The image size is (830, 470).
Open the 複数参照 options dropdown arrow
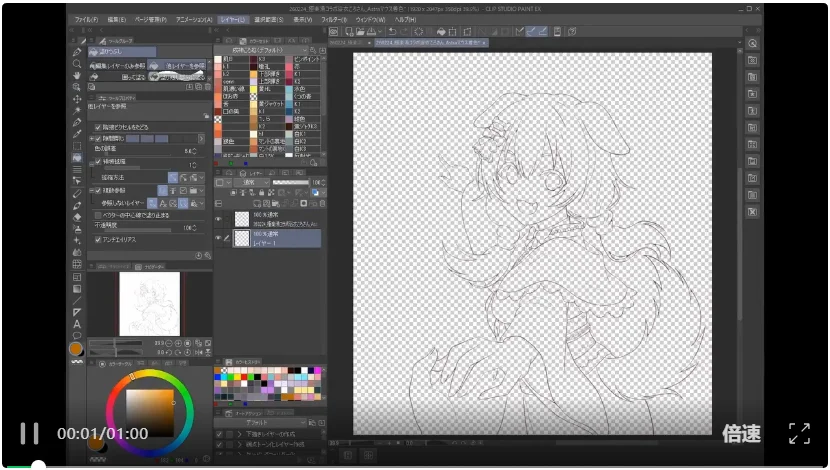[202, 191]
